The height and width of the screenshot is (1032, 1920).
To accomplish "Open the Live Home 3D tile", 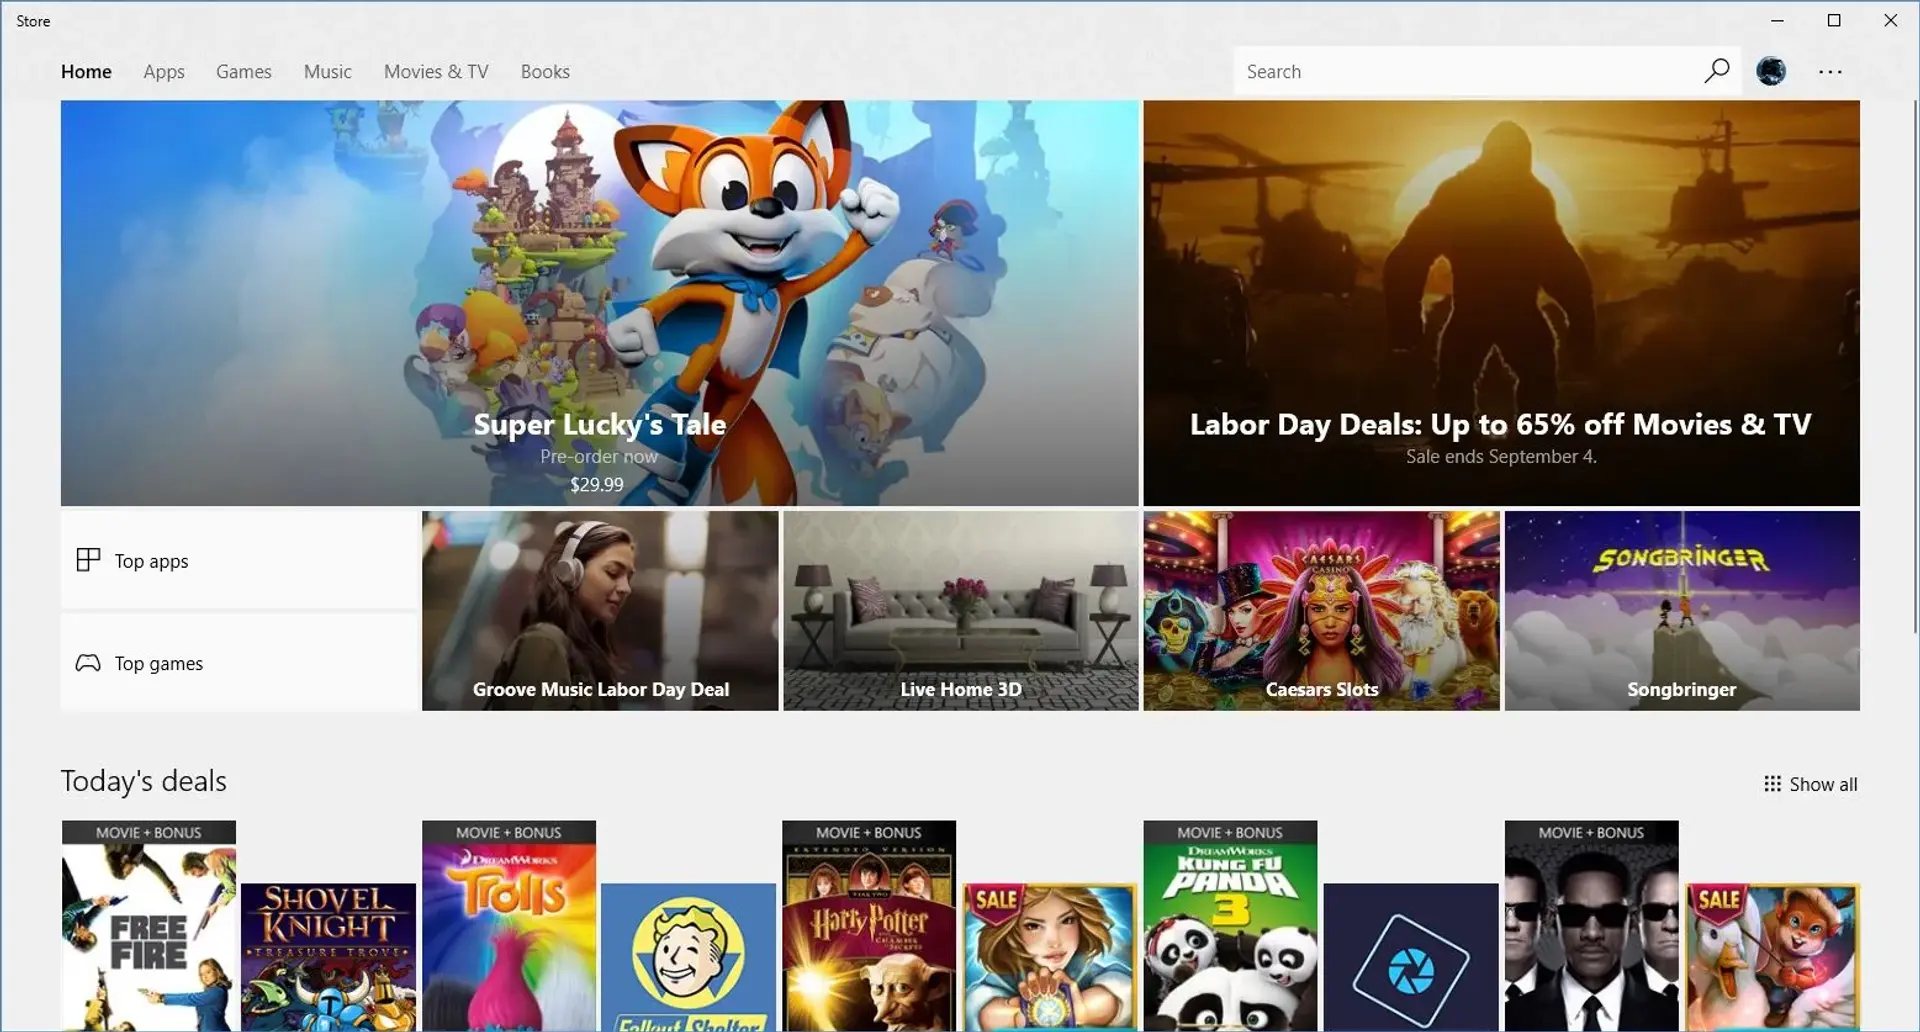I will (961, 611).
